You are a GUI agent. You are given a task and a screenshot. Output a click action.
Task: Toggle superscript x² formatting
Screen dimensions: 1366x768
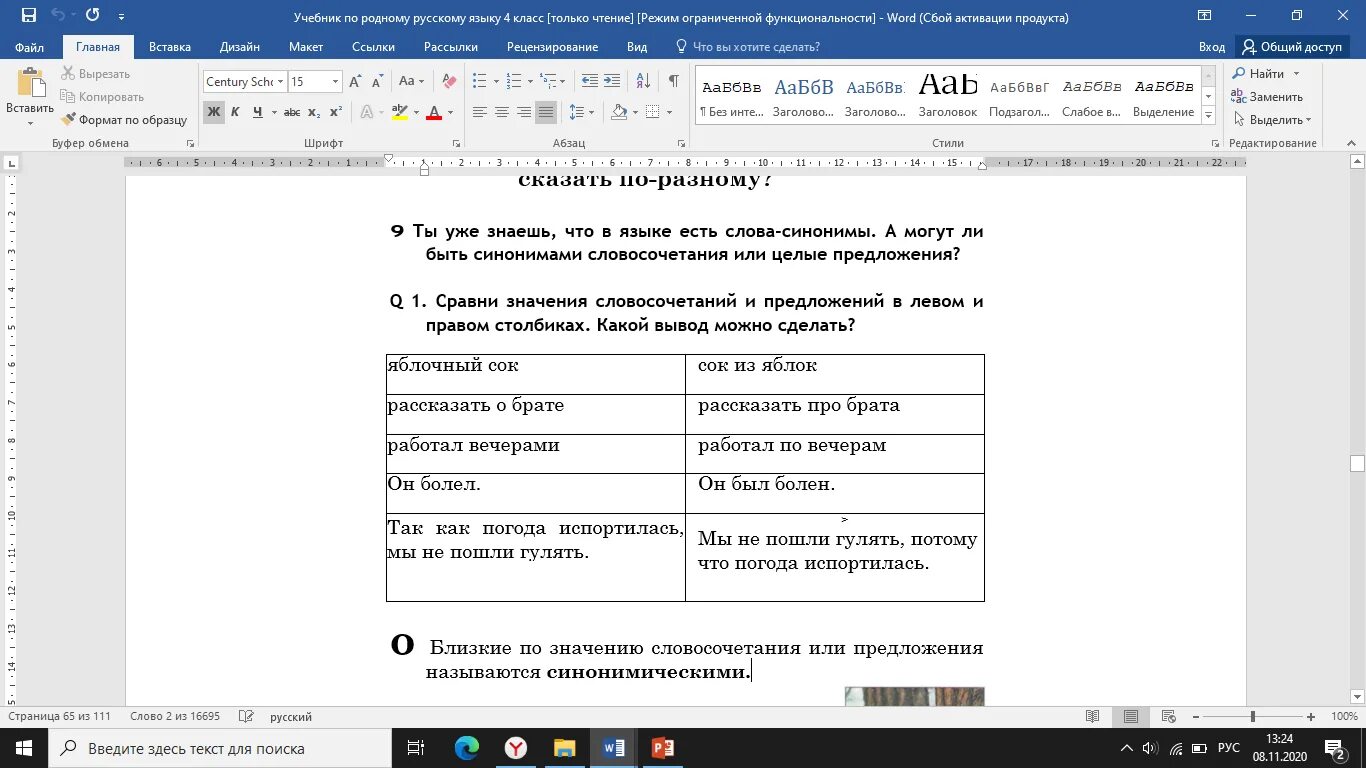335,112
